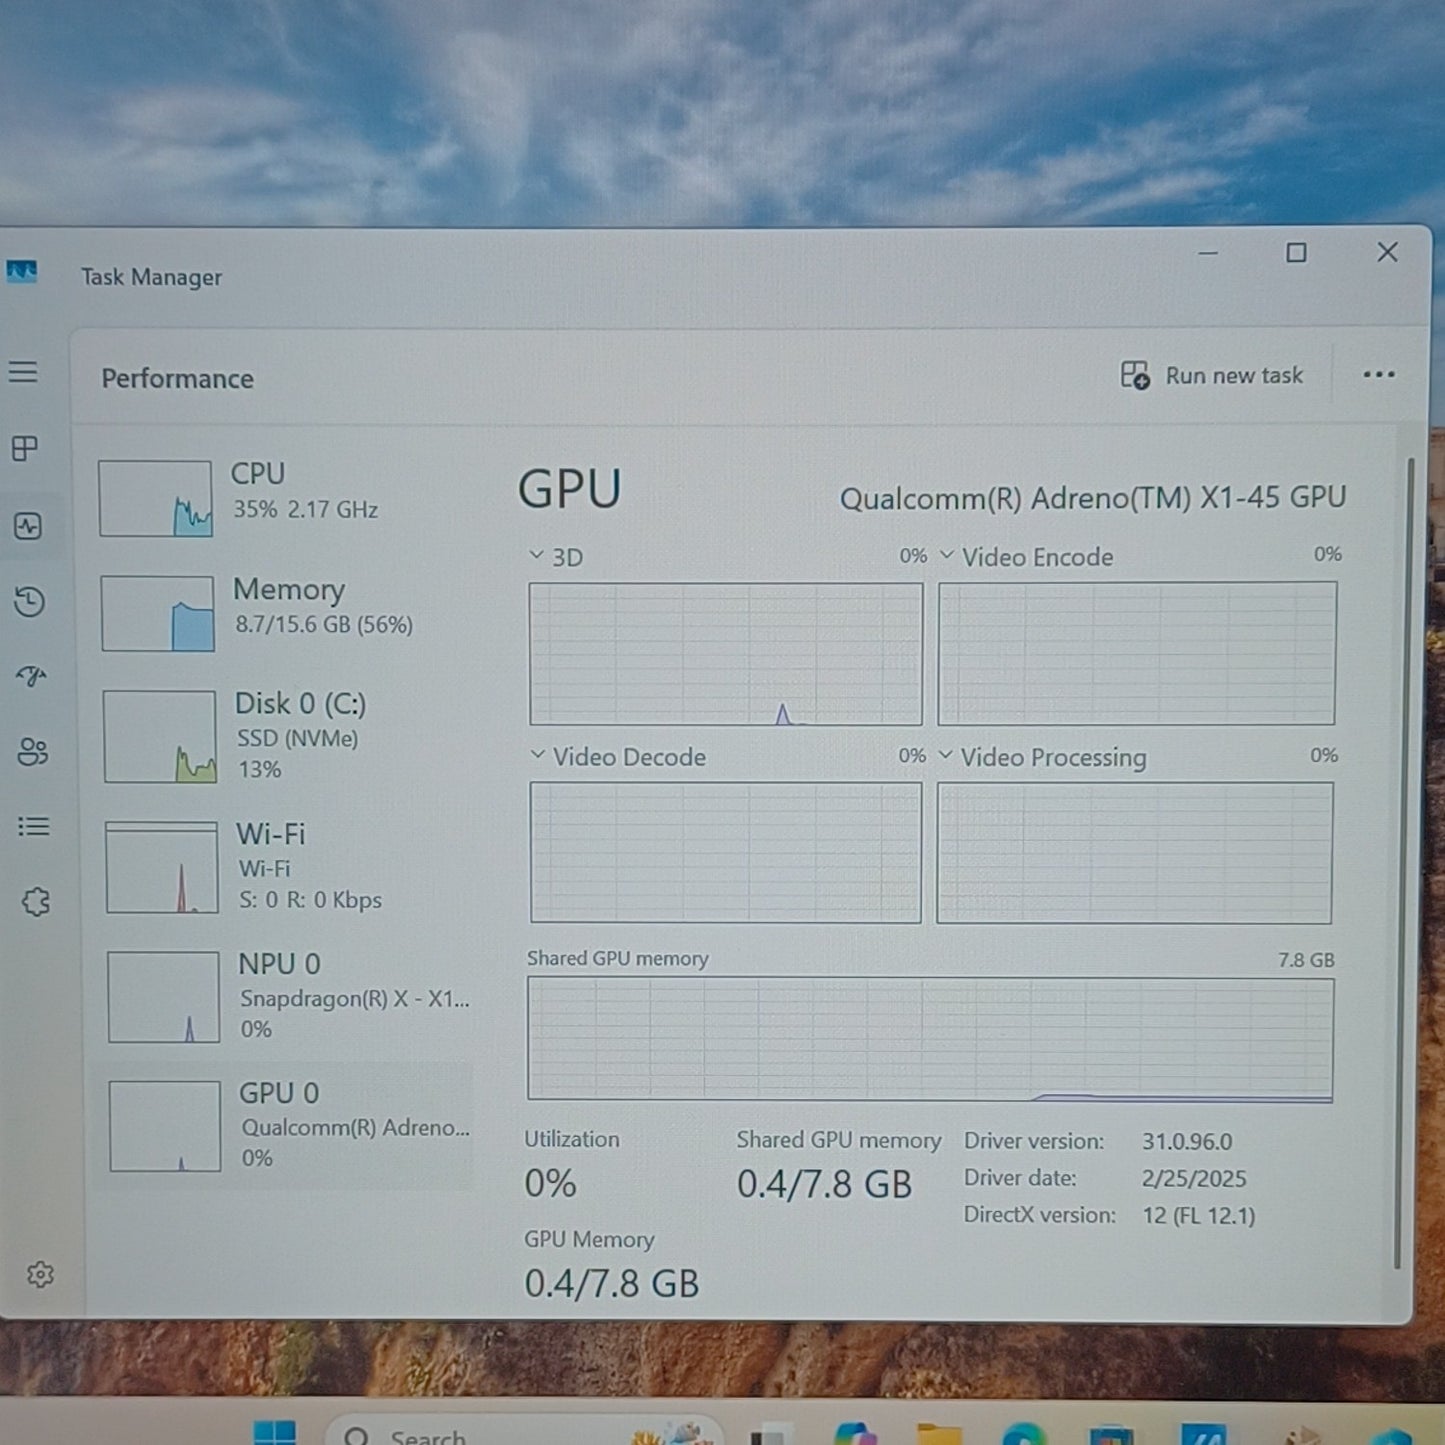Image resolution: width=1445 pixels, height=1445 pixels.
Task: Minimize the Task Manager window
Action: click(1208, 253)
